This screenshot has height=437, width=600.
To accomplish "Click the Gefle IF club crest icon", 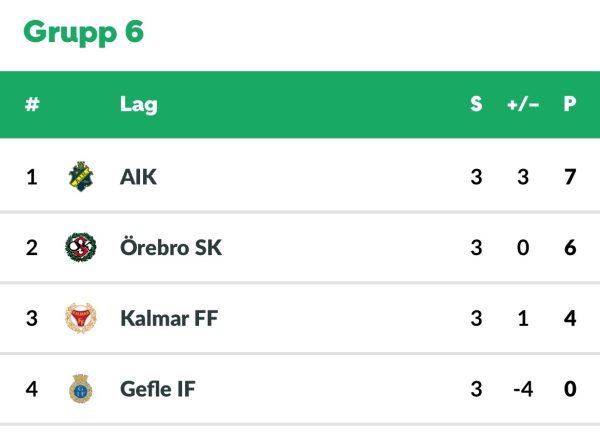I will pyautogui.click(x=81, y=389).
